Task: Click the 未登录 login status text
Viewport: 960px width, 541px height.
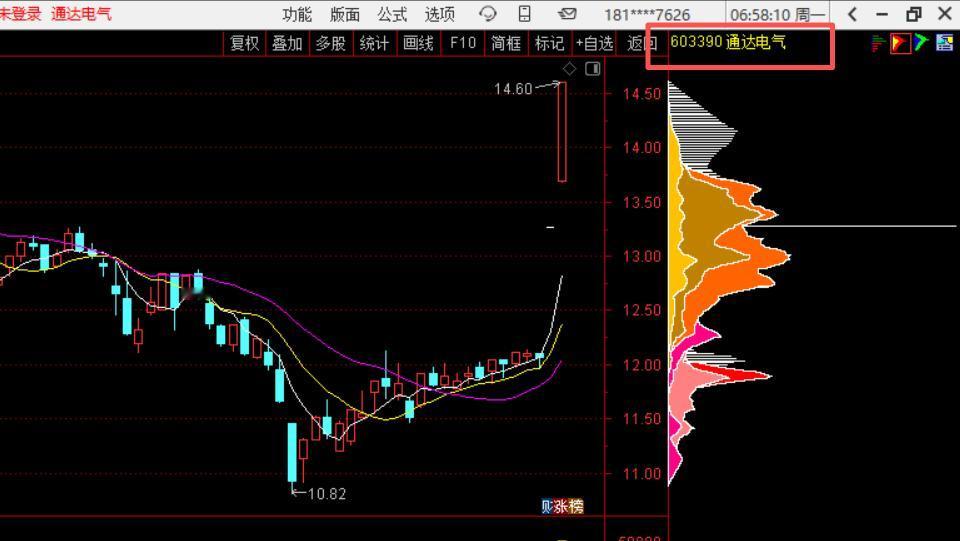Action: [x=21, y=13]
